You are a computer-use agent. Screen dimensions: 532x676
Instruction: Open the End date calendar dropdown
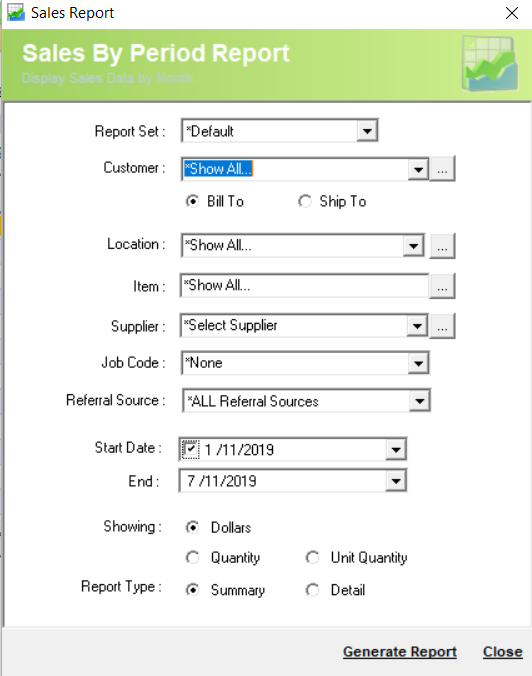(x=396, y=481)
